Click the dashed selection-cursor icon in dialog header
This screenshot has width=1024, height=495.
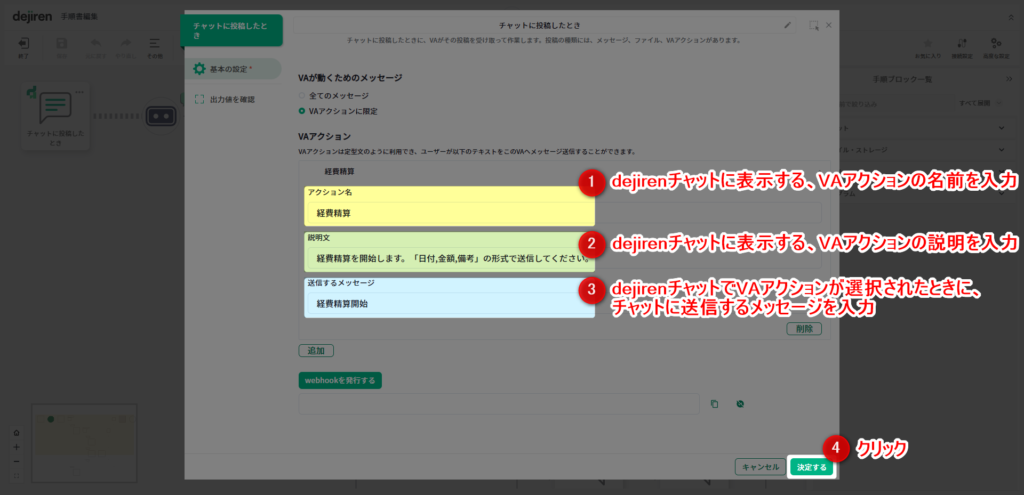[814, 25]
